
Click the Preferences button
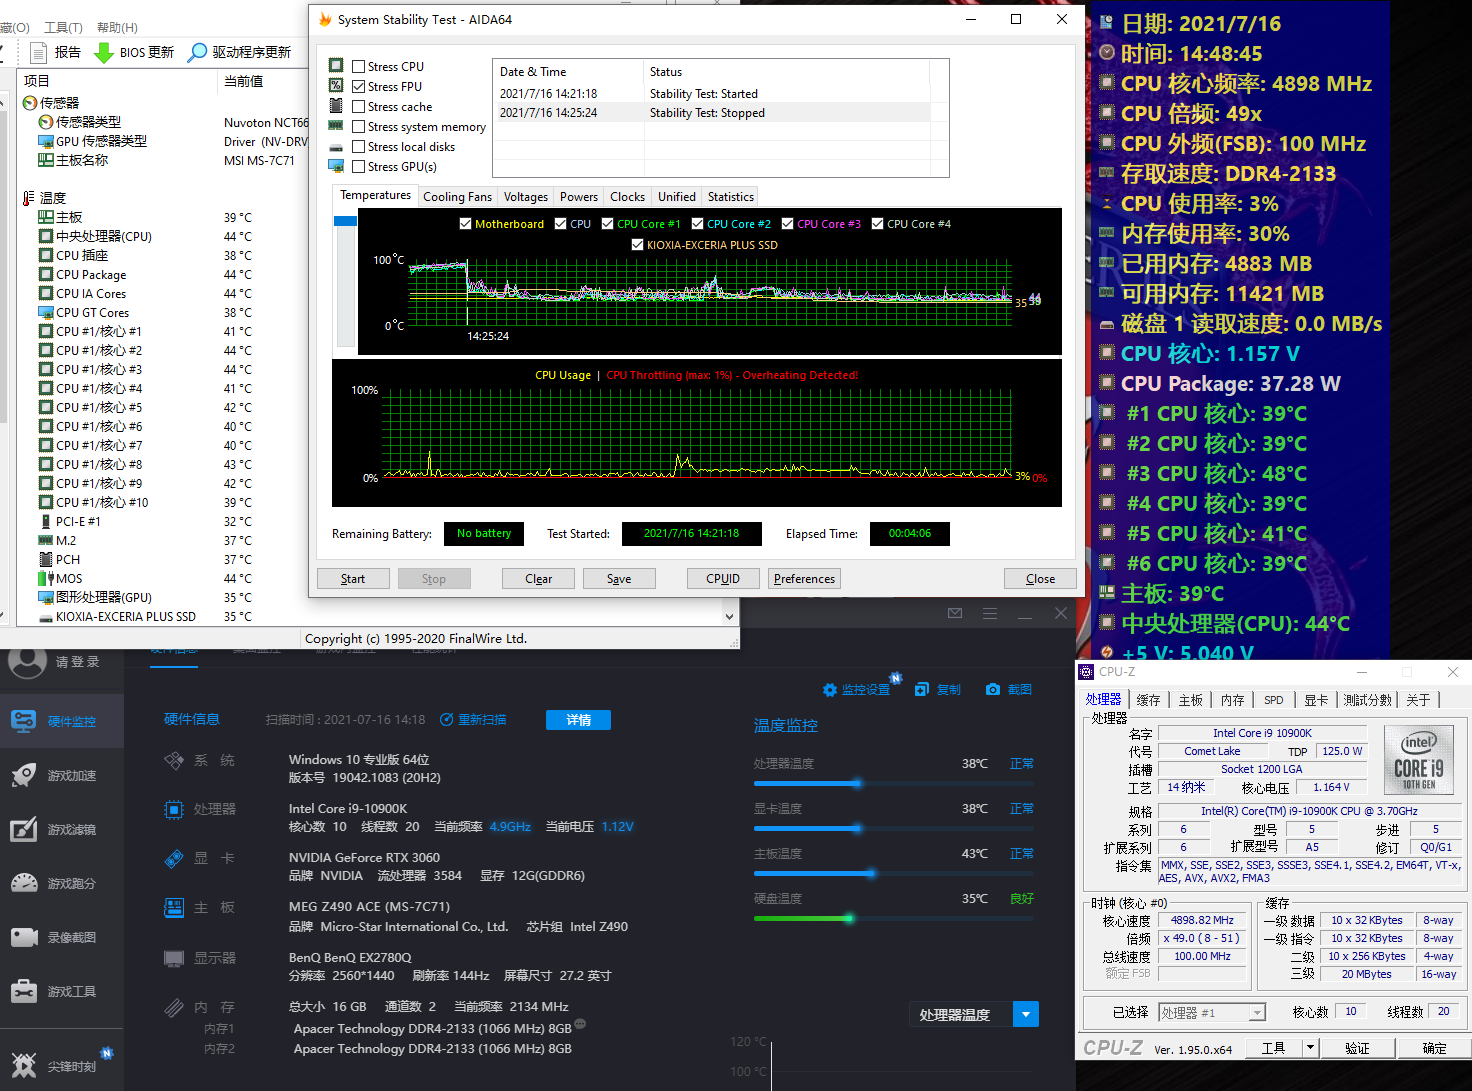pyautogui.click(x=804, y=579)
